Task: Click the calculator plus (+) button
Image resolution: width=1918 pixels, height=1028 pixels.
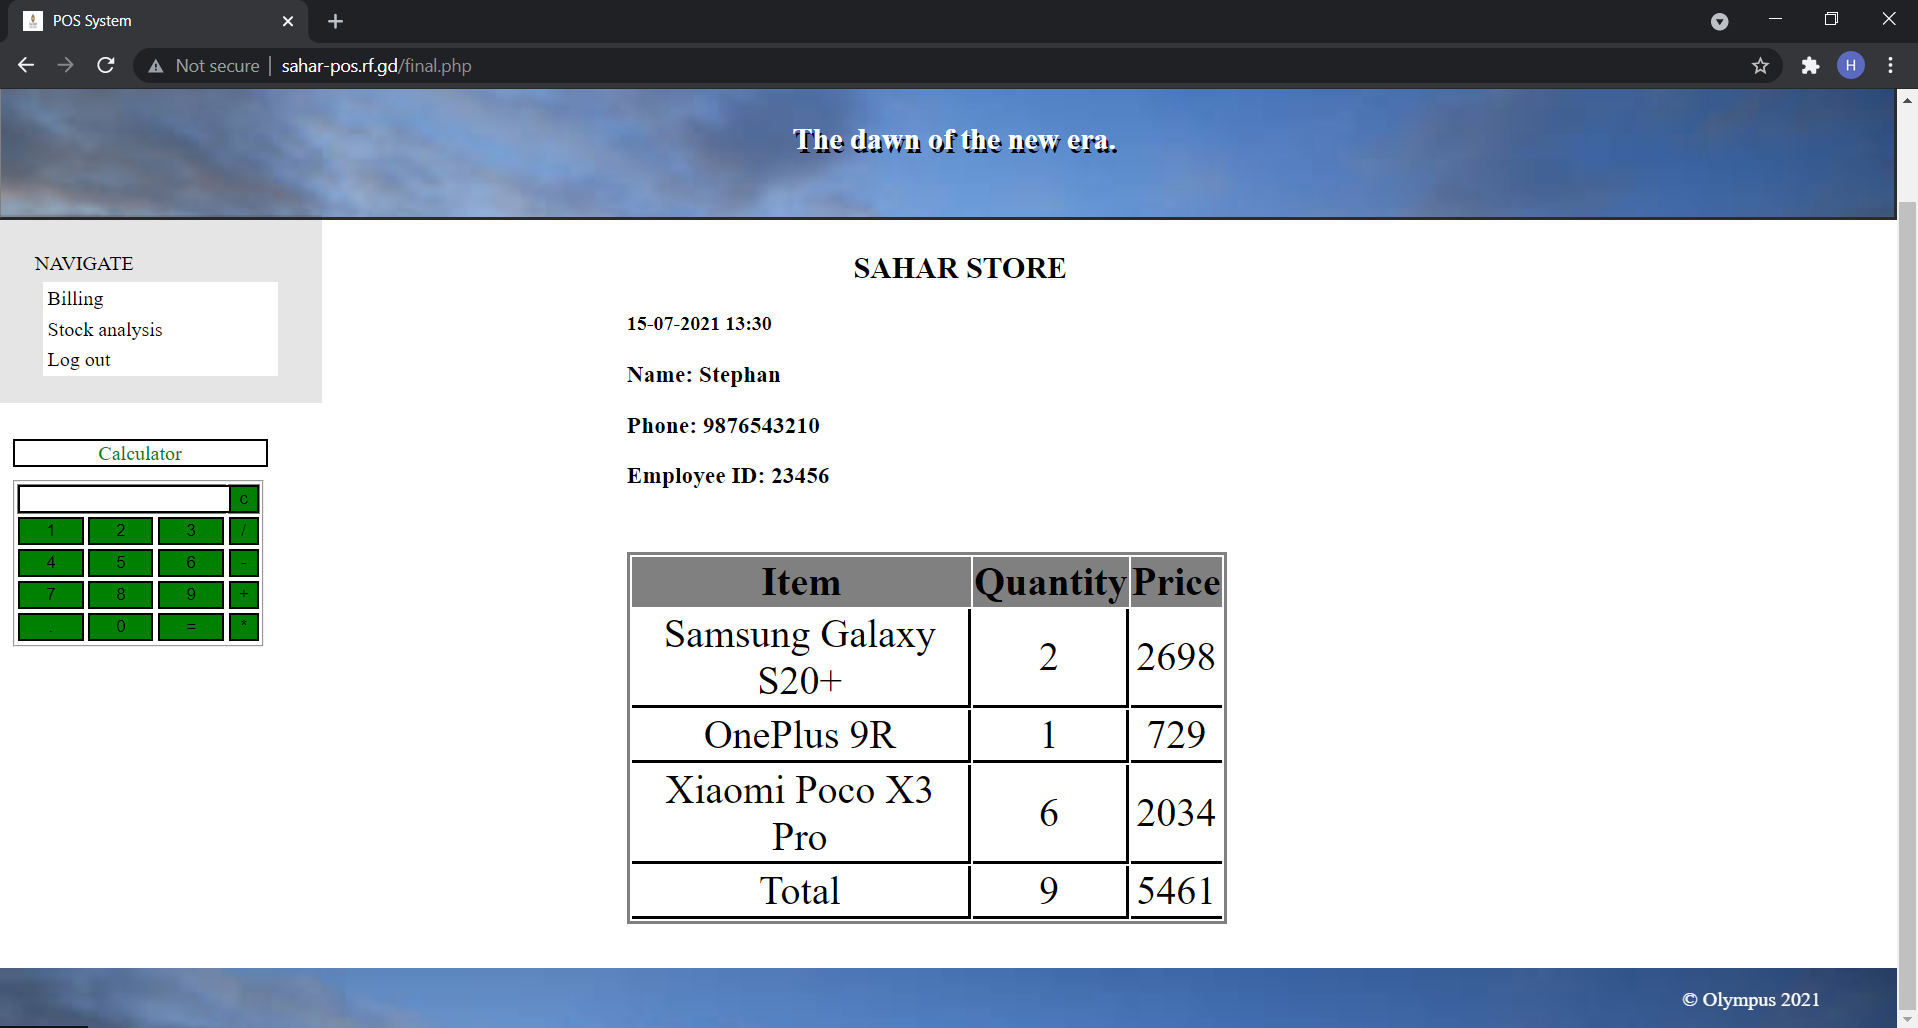Action: point(244,595)
